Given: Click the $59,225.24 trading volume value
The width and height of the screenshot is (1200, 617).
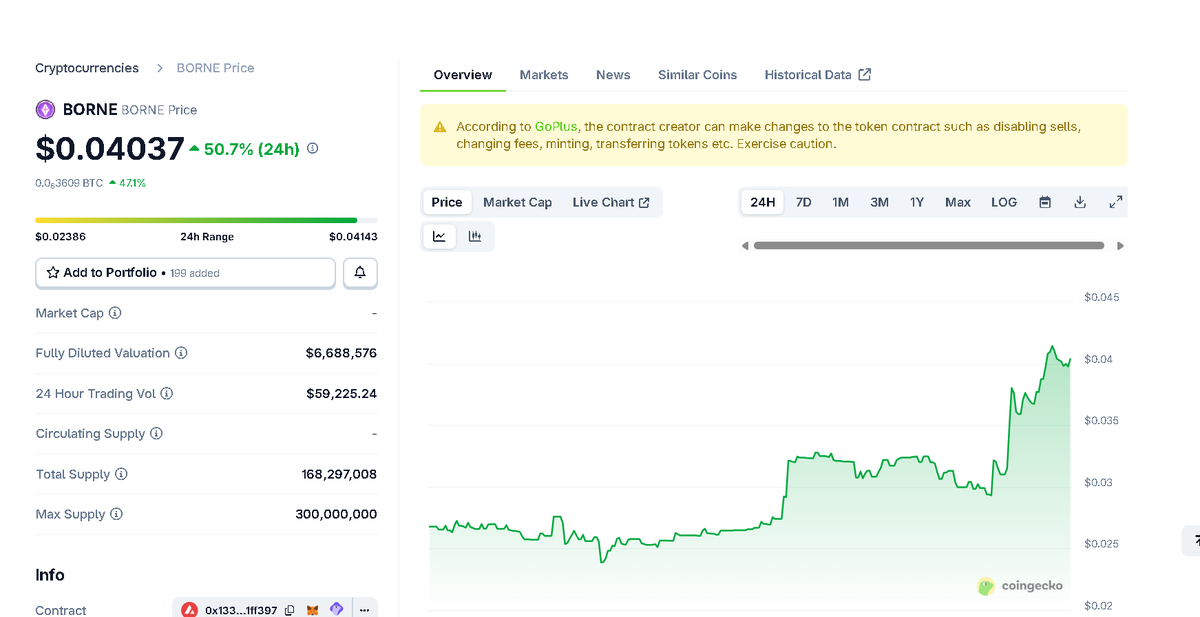Looking at the screenshot, I should pyautogui.click(x=341, y=393).
